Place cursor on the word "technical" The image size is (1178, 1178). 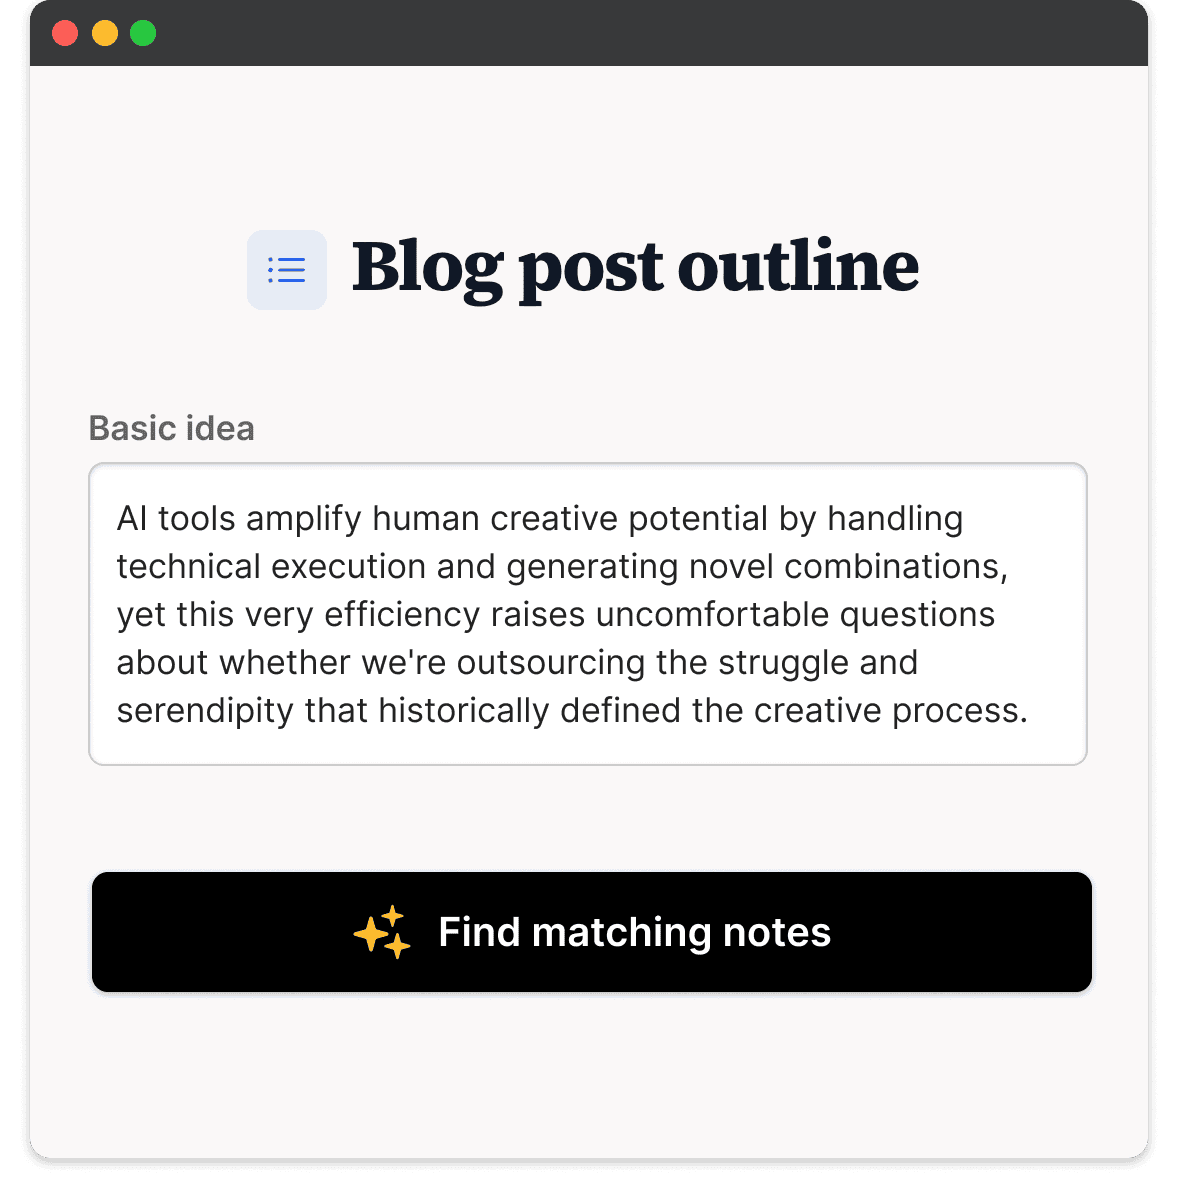click(188, 566)
